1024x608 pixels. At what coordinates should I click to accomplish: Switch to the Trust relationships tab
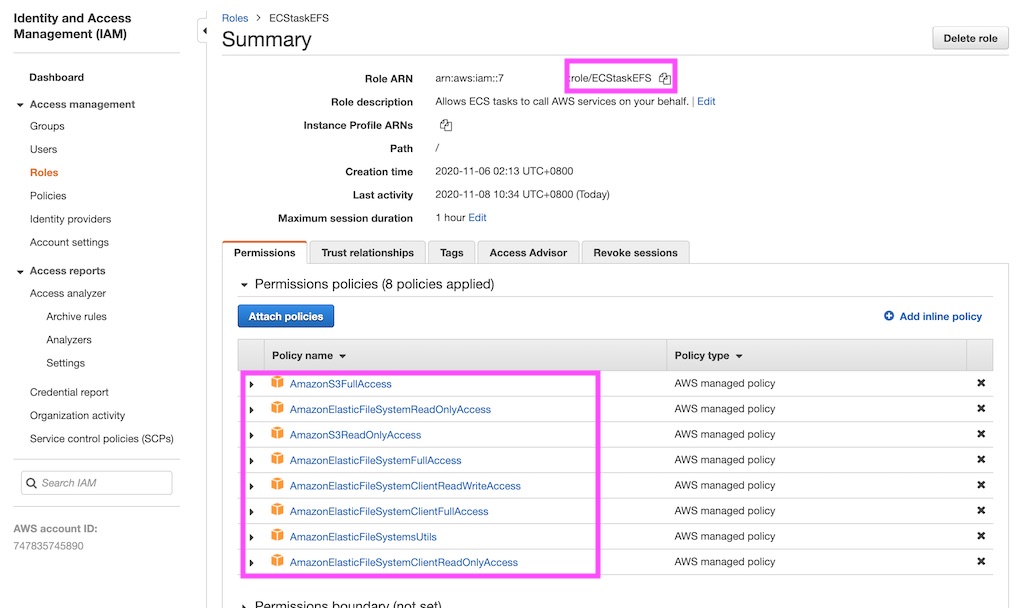pos(368,253)
